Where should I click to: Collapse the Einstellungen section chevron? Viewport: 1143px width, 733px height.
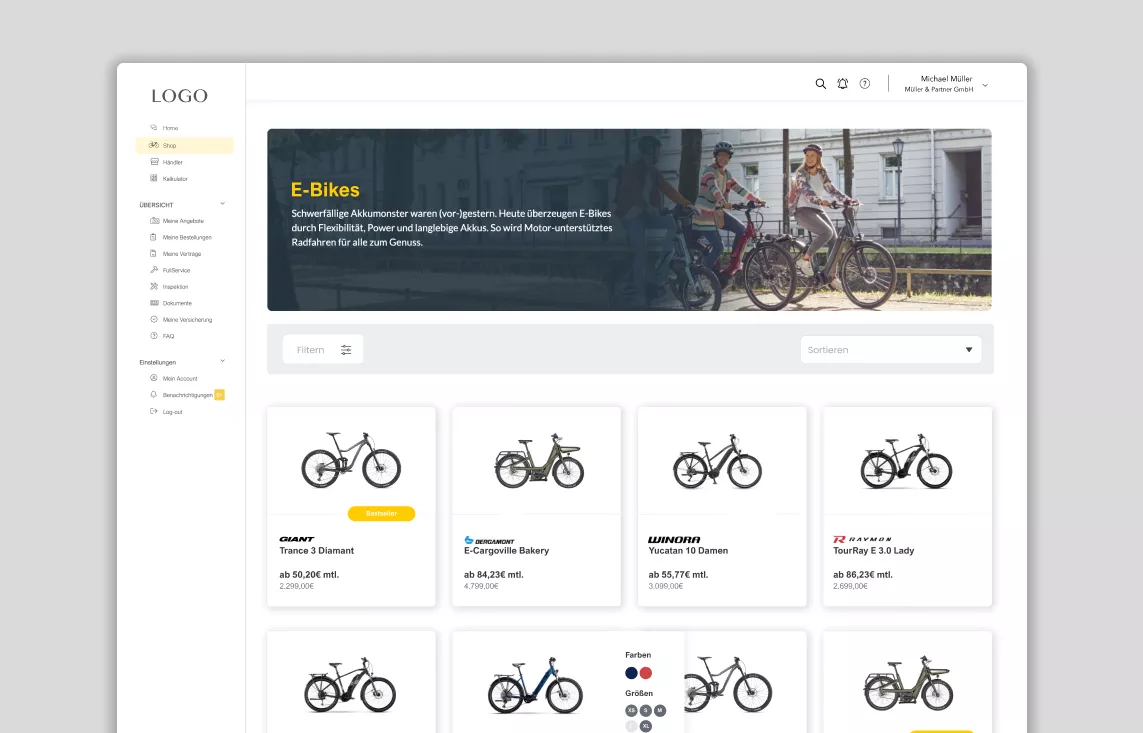222,361
